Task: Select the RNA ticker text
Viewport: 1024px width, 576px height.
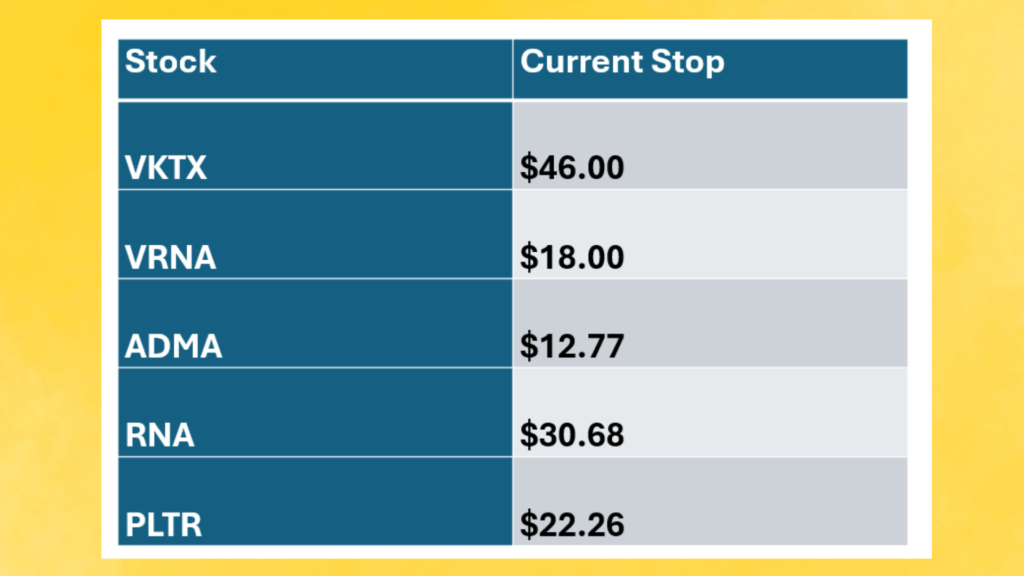Action: coord(159,436)
